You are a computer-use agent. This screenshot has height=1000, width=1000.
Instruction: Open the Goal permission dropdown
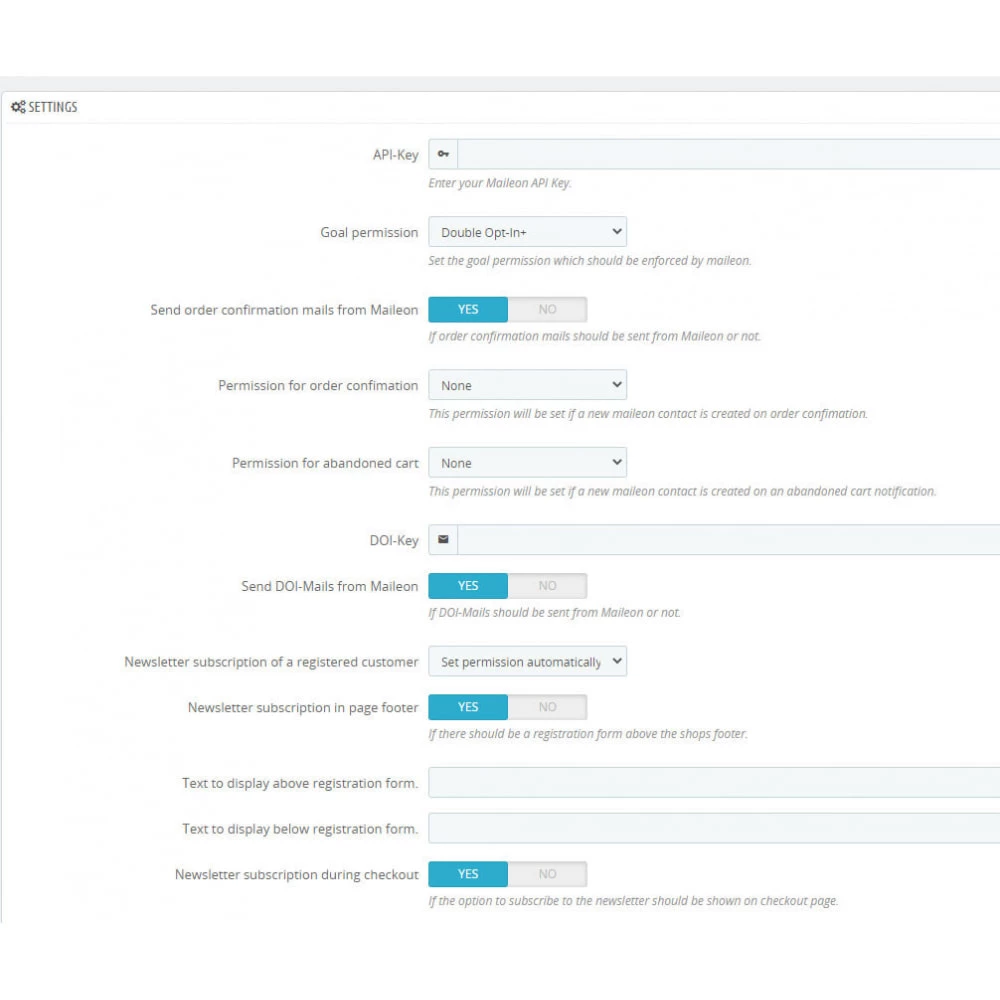[527, 232]
